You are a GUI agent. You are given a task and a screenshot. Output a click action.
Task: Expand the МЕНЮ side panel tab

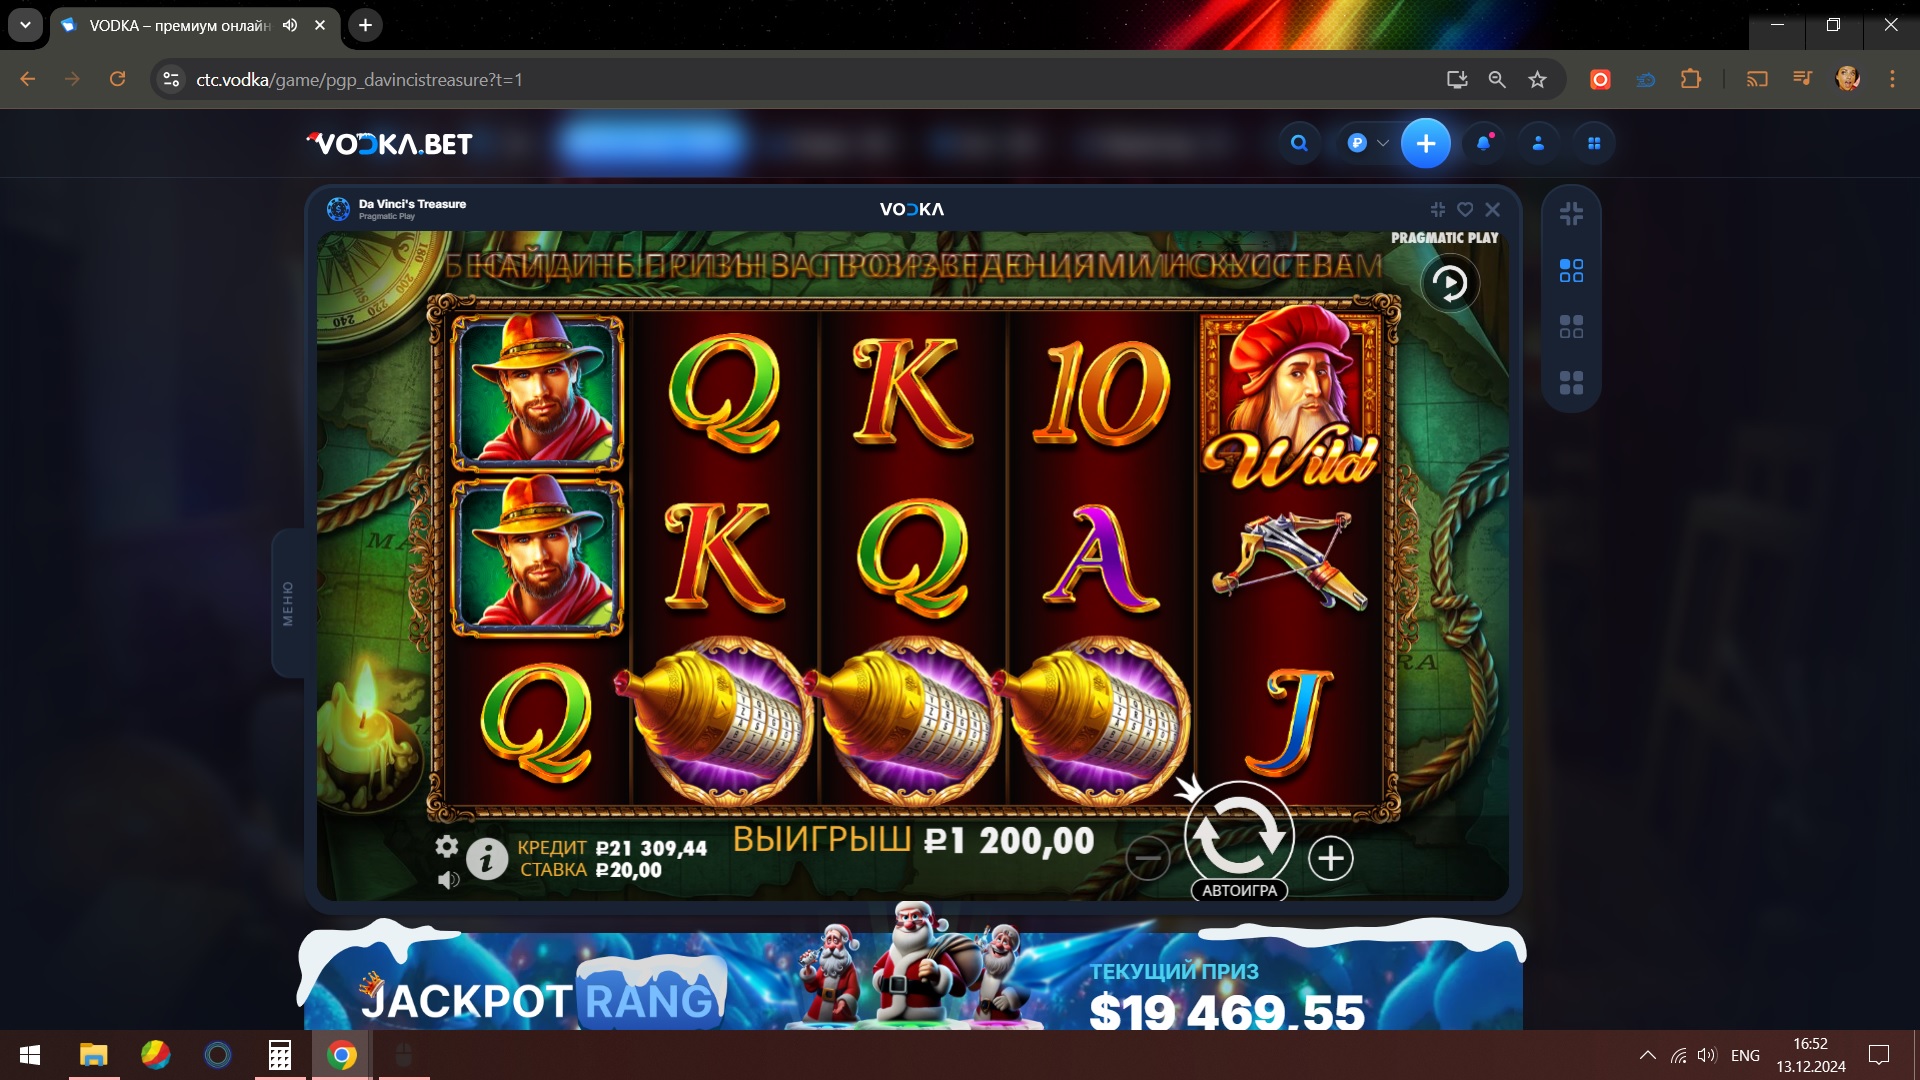288,603
